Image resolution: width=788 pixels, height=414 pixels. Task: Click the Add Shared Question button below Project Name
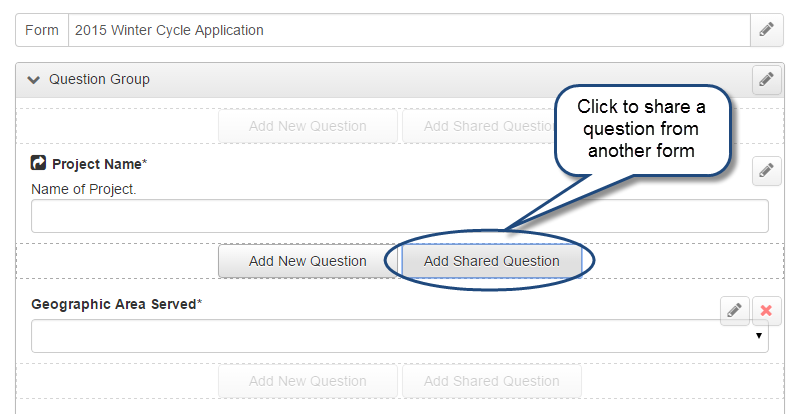pos(491,261)
